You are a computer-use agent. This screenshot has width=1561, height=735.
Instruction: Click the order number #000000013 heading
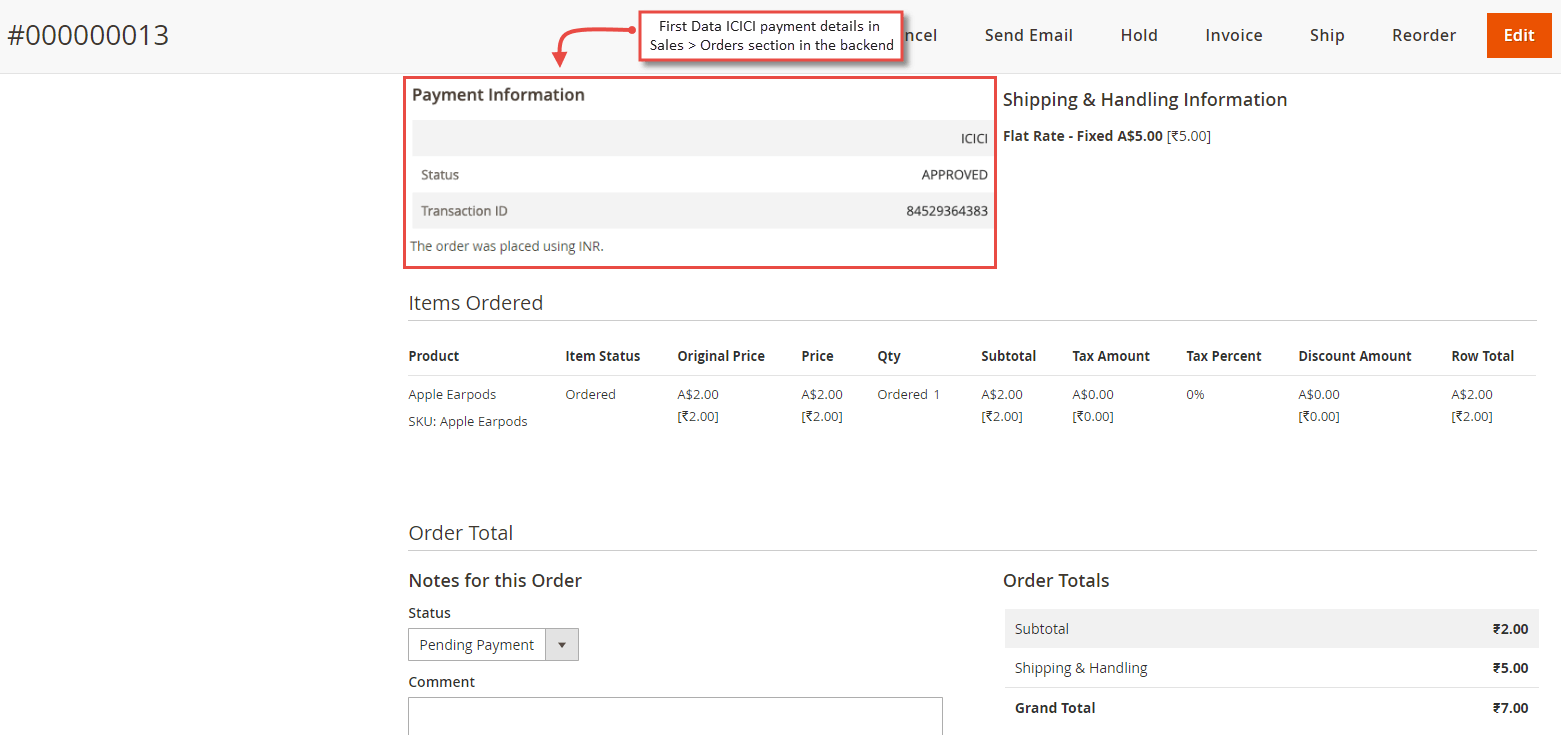pyautogui.click(x=88, y=34)
